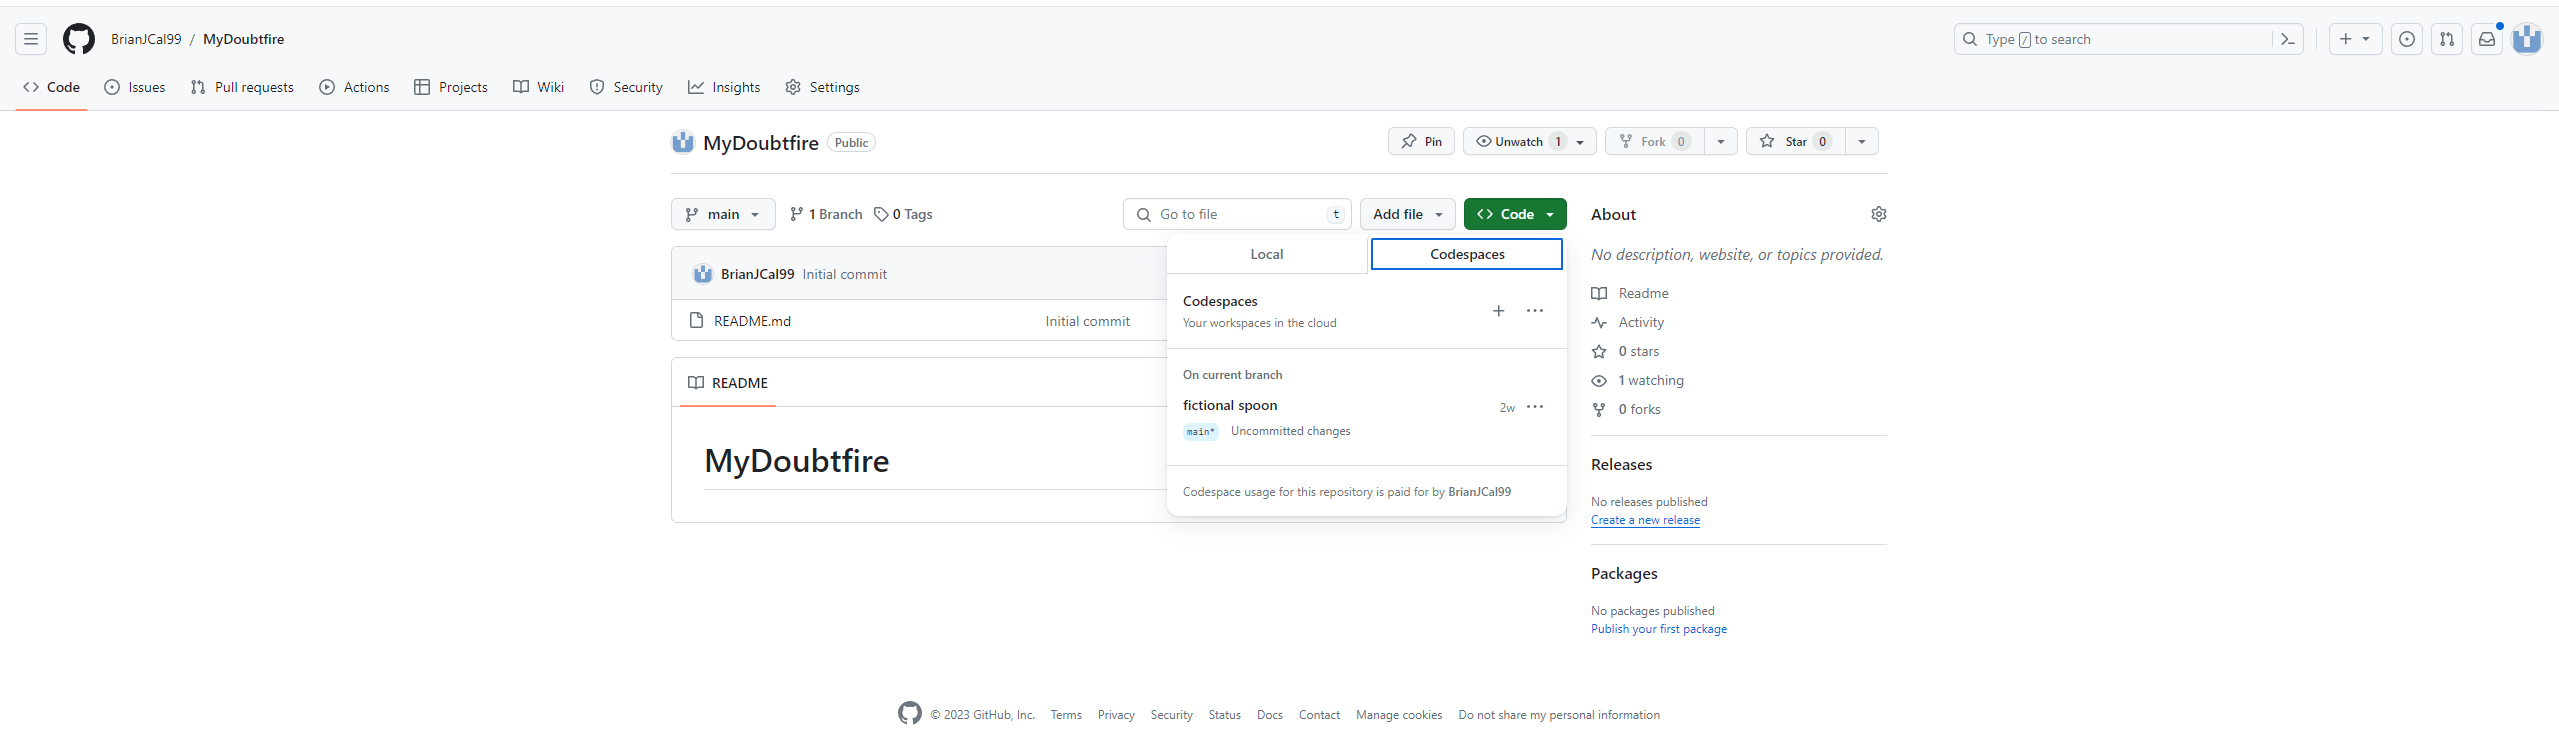Open the issues icon in top header

coord(2407,39)
